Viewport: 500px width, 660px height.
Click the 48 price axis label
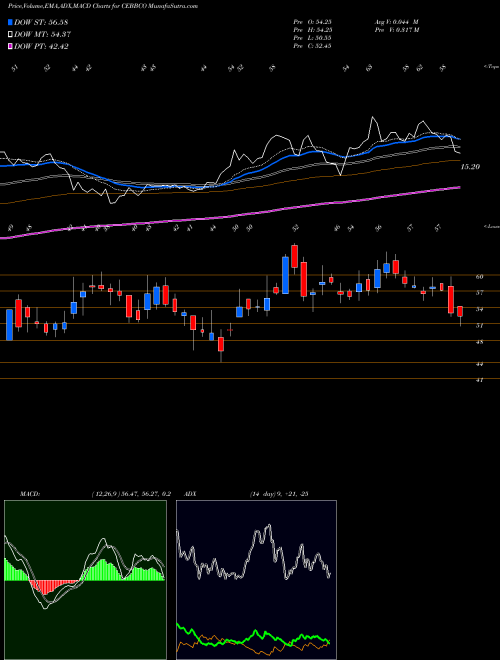[479, 342]
